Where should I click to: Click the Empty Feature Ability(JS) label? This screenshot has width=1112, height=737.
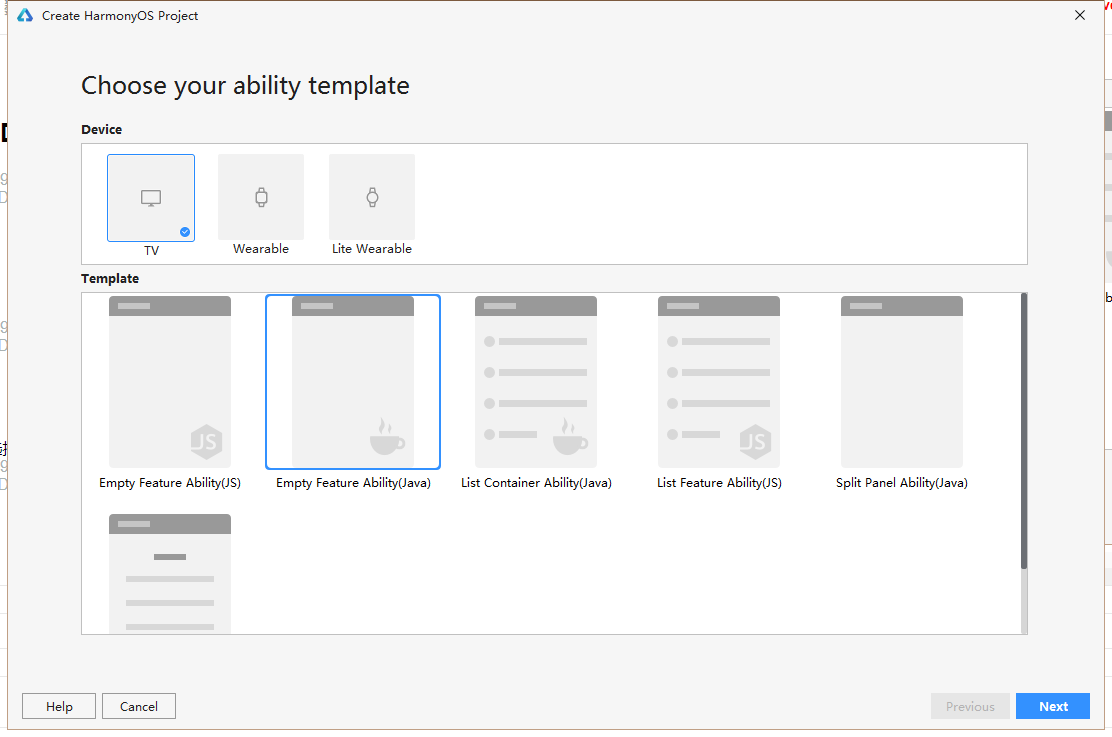[x=169, y=483]
